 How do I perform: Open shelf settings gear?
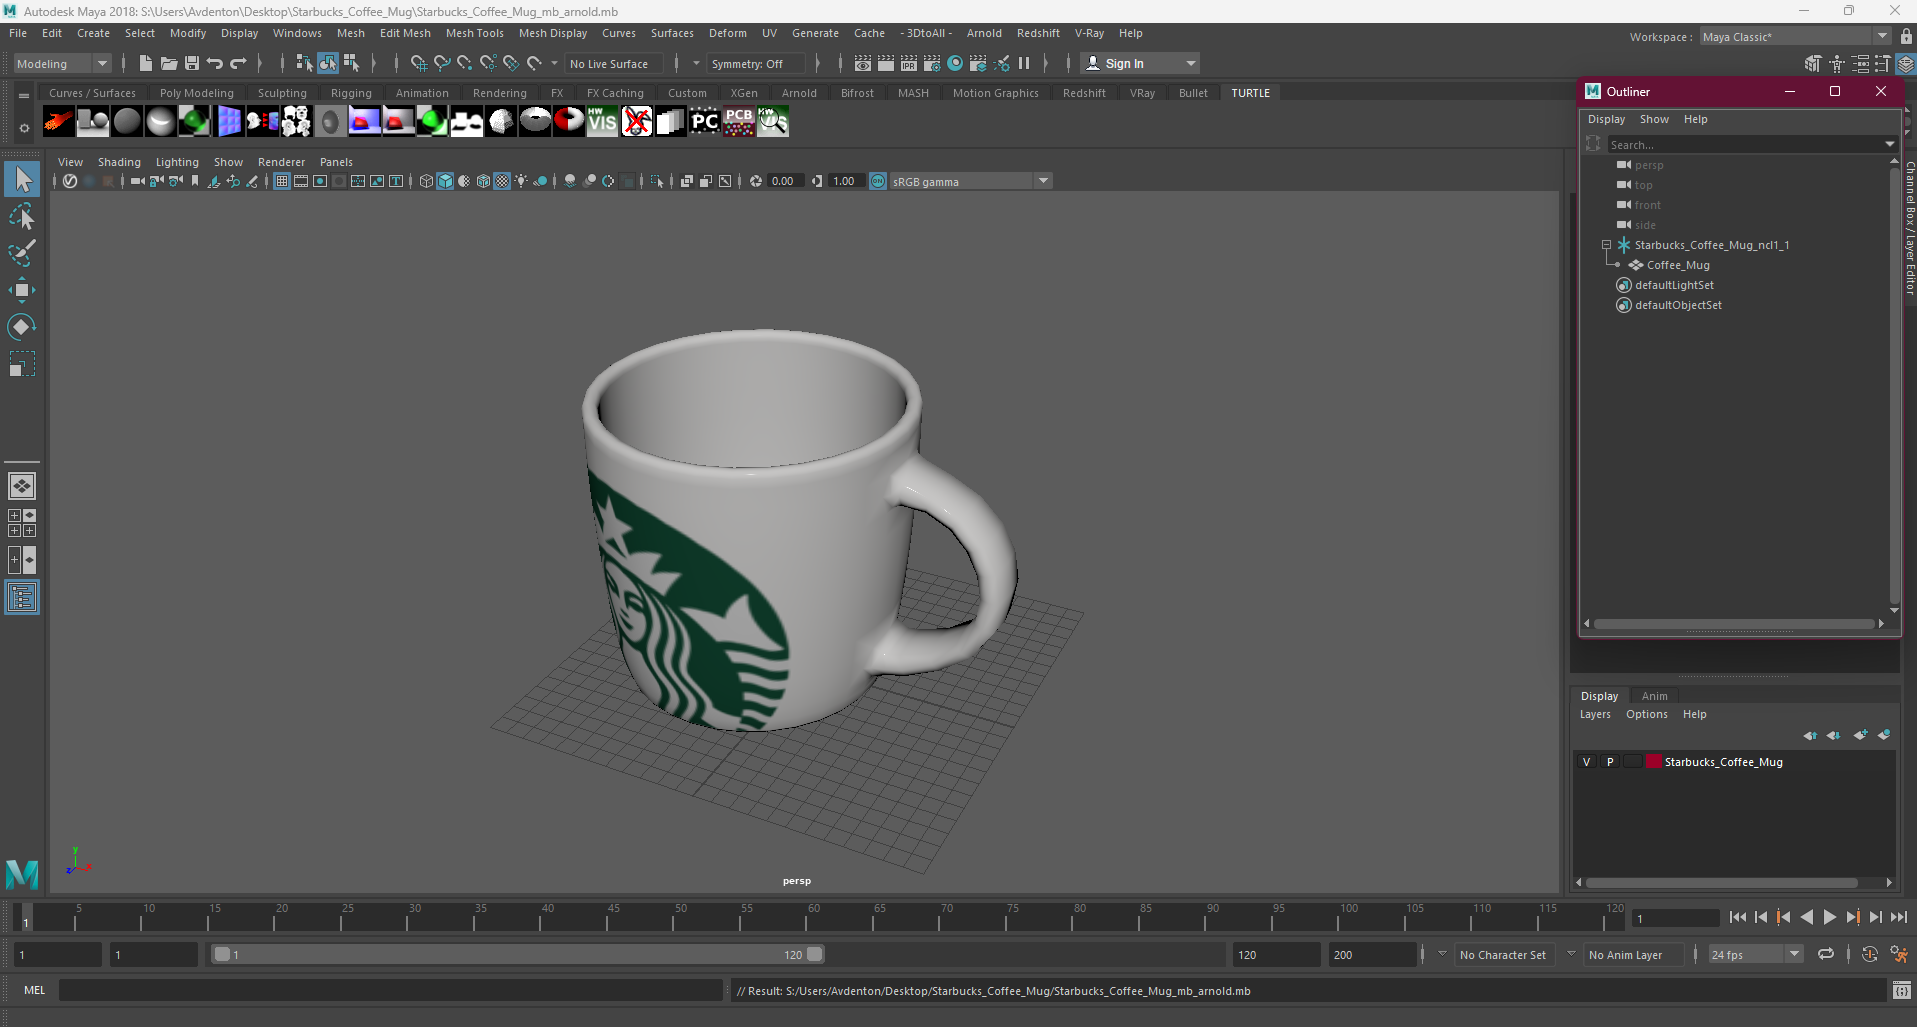pyautogui.click(x=24, y=128)
